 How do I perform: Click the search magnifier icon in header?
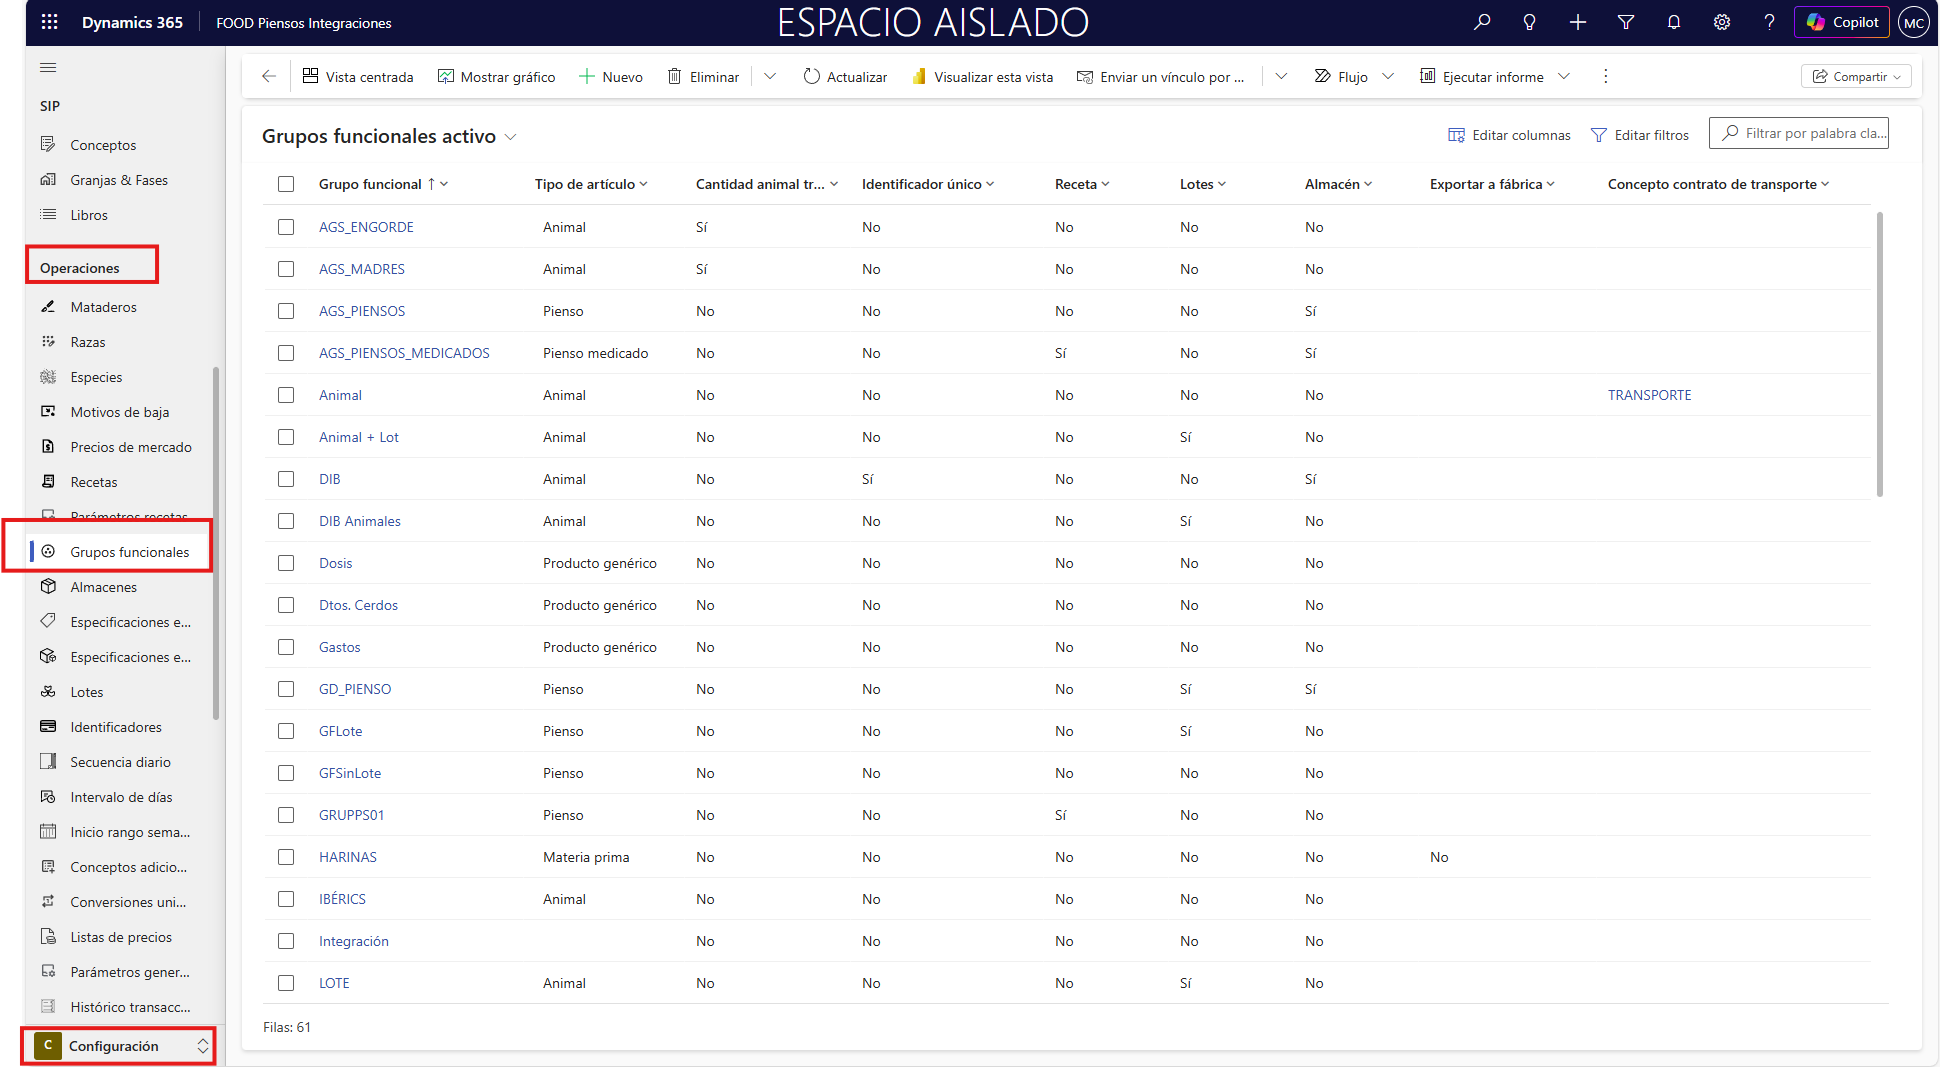click(1482, 22)
